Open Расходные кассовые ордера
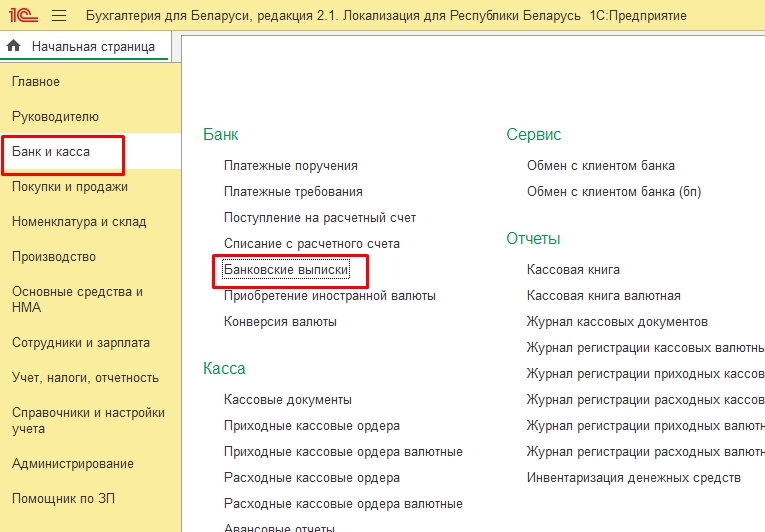The height and width of the screenshot is (532, 765). click(312, 477)
